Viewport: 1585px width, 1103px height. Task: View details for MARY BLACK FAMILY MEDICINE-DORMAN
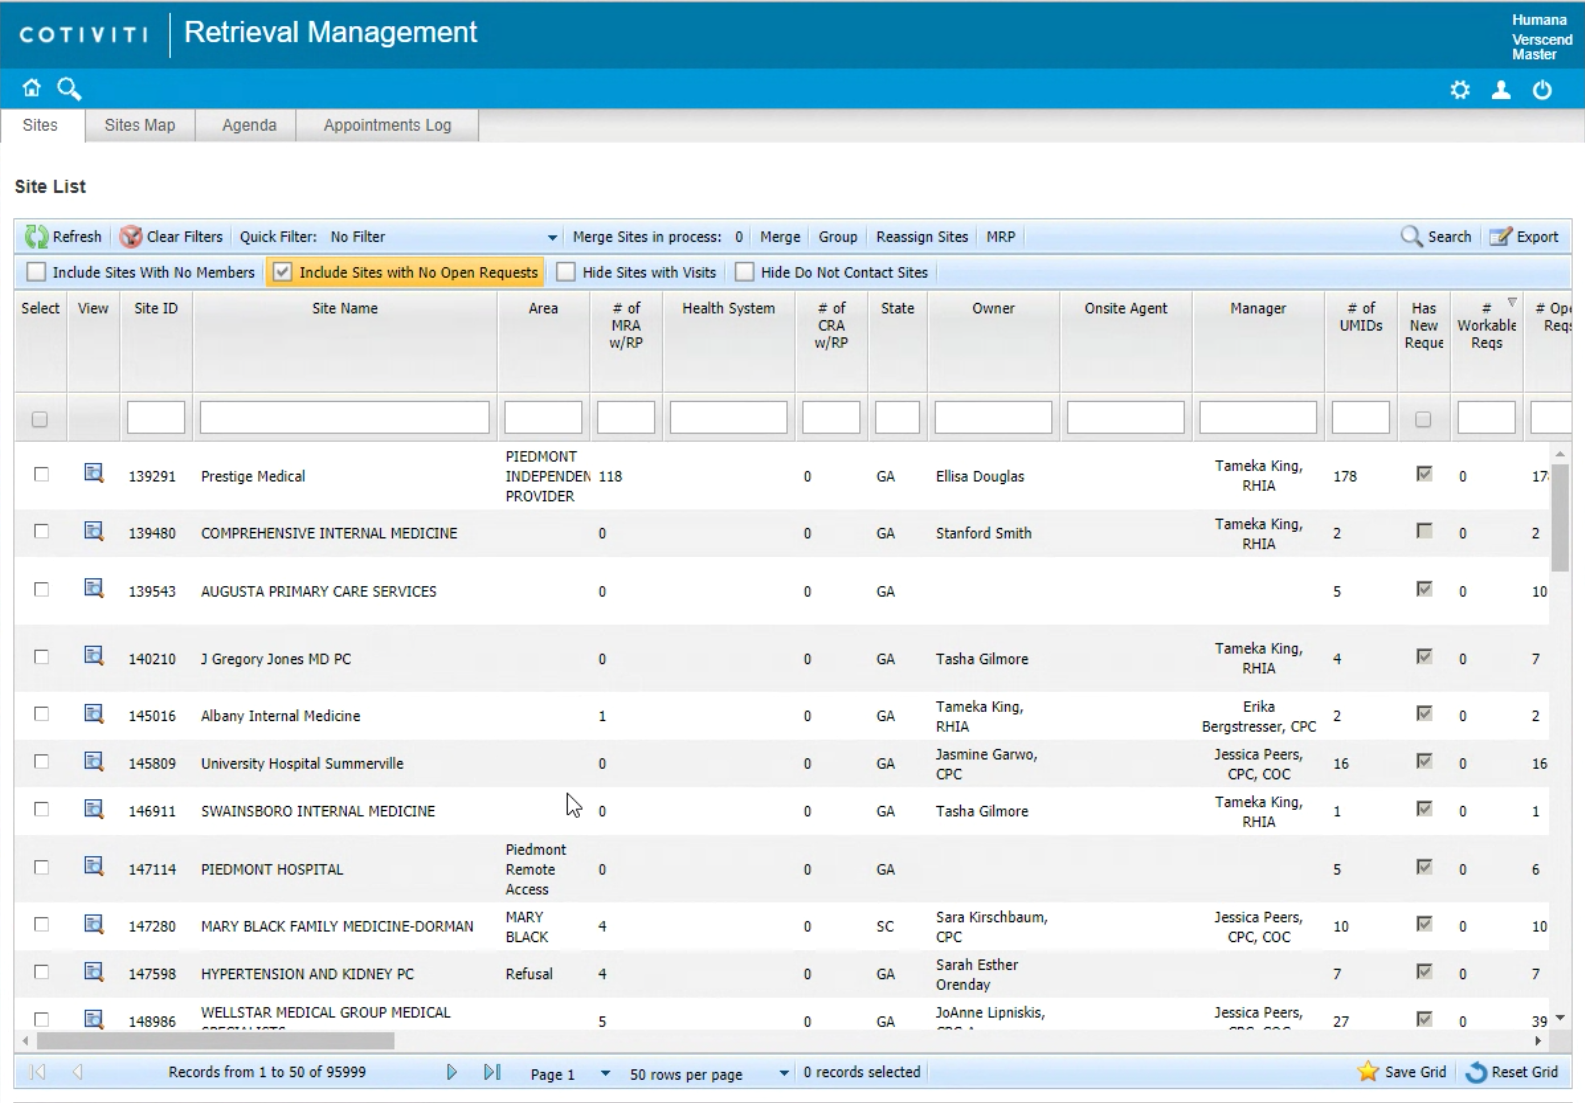pyautogui.click(x=93, y=923)
